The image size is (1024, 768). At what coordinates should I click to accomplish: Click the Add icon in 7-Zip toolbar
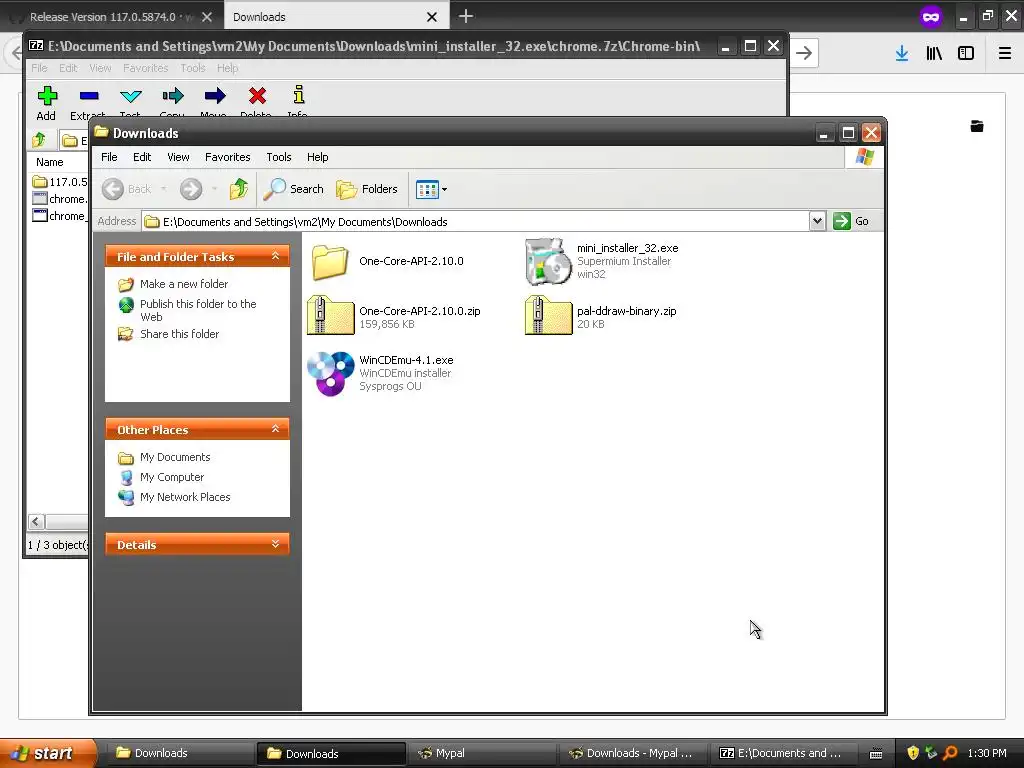click(46, 96)
